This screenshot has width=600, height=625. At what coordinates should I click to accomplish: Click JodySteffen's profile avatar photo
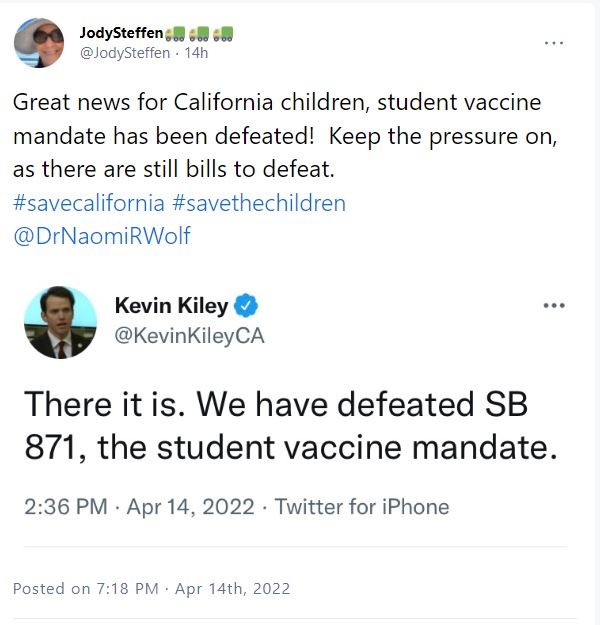pyautogui.click(x=39, y=41)
